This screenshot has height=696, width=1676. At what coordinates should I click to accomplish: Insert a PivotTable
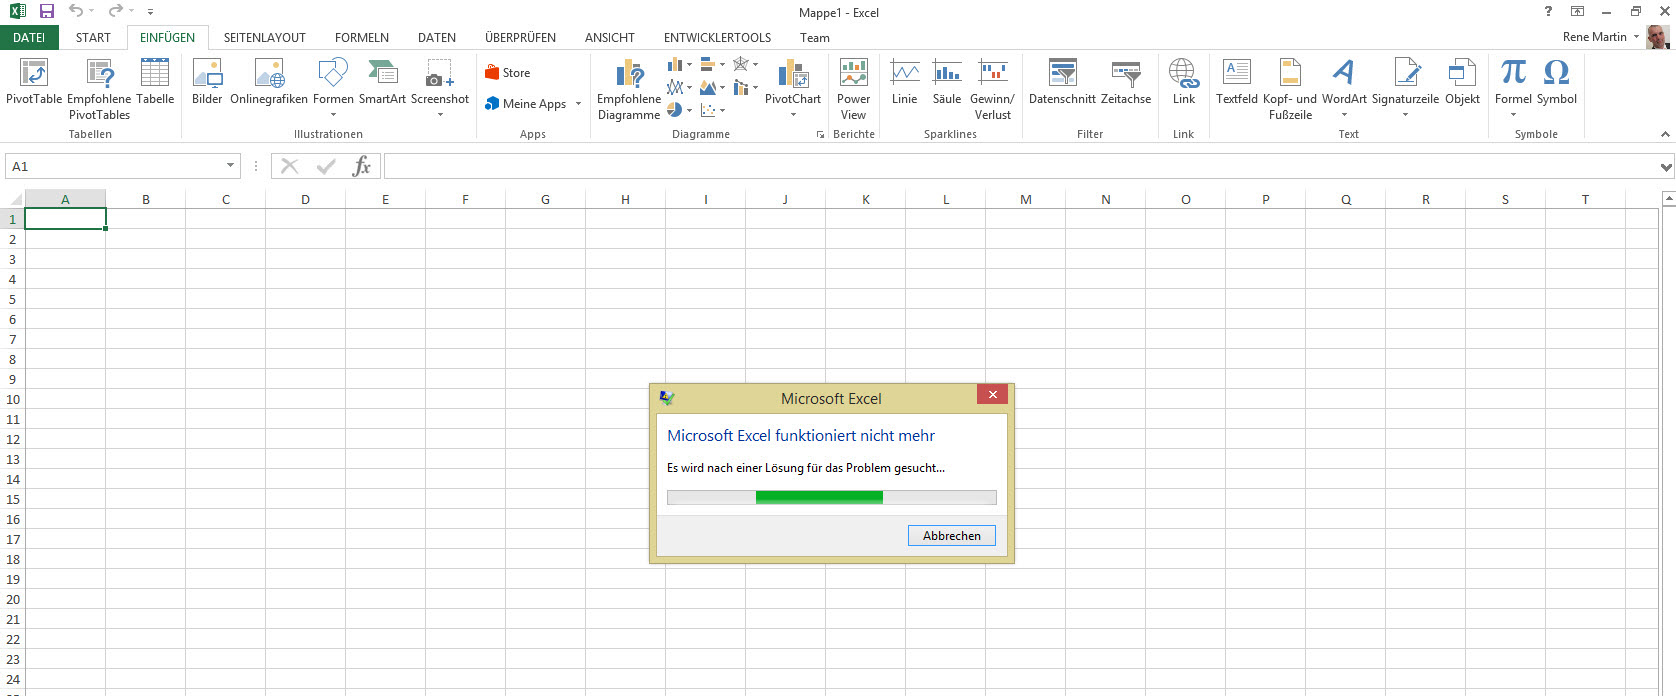(x=34, y=81)
